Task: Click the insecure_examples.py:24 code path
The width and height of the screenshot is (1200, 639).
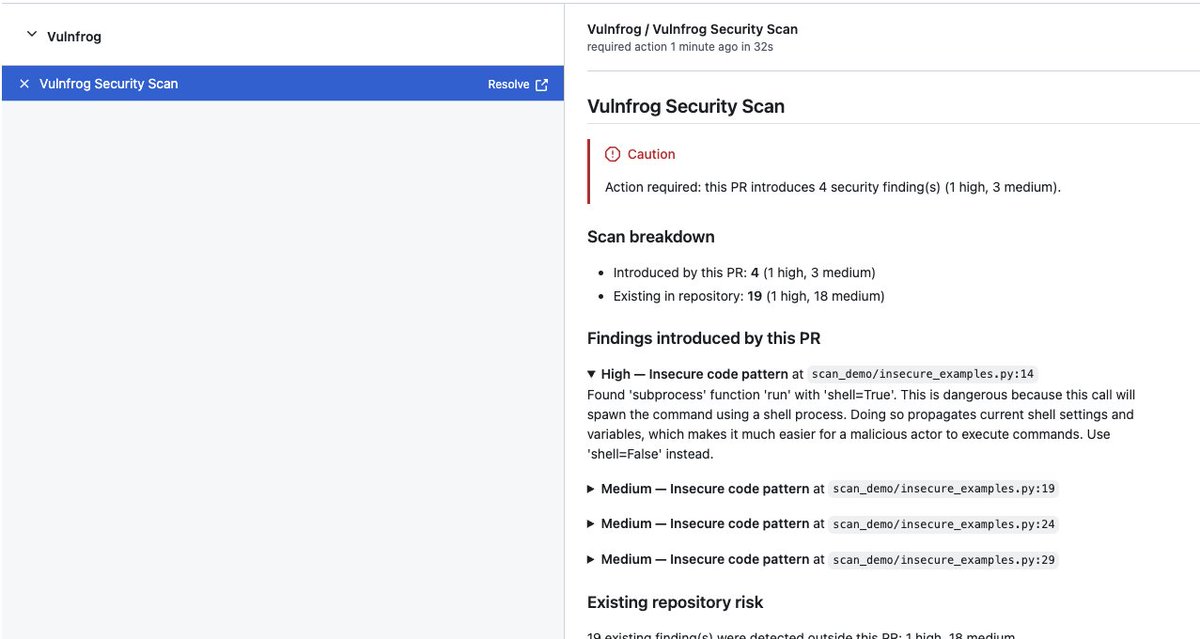Action: point(944,524)
